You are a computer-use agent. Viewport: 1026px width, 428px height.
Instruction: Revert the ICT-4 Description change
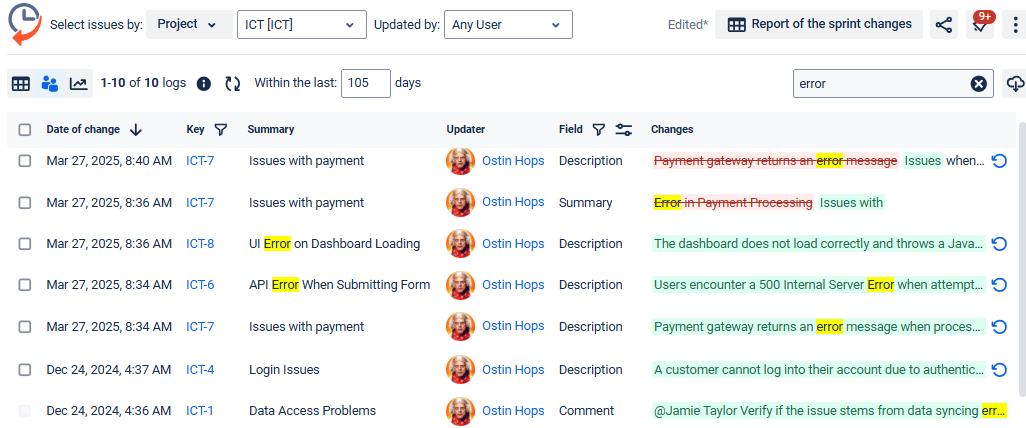coord(999,370)
